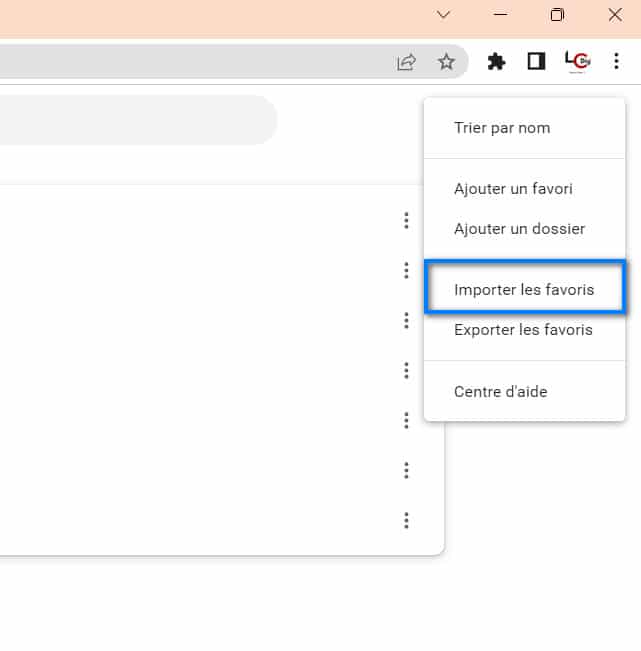Choose Ajouter un dossier
The height and width of the screenshot is (651, 641).
click(x=525, y=229)
